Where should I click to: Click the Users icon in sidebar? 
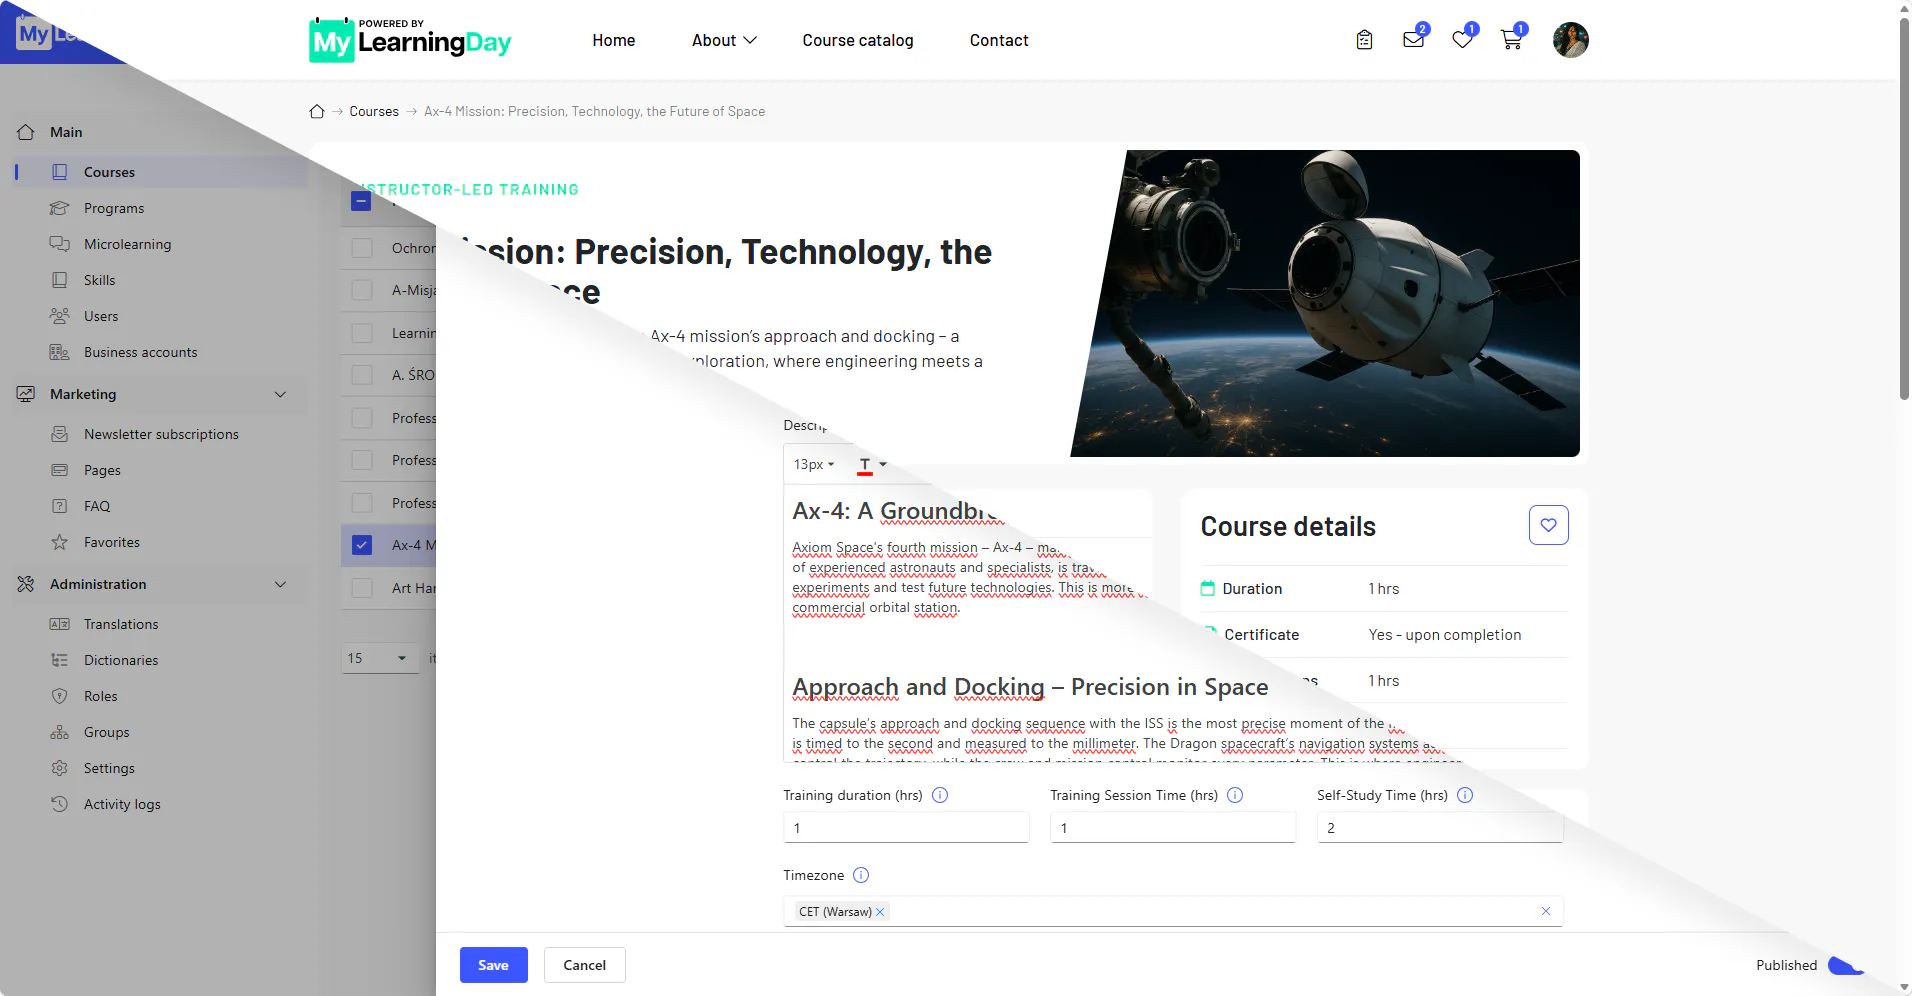coord(60,316)
